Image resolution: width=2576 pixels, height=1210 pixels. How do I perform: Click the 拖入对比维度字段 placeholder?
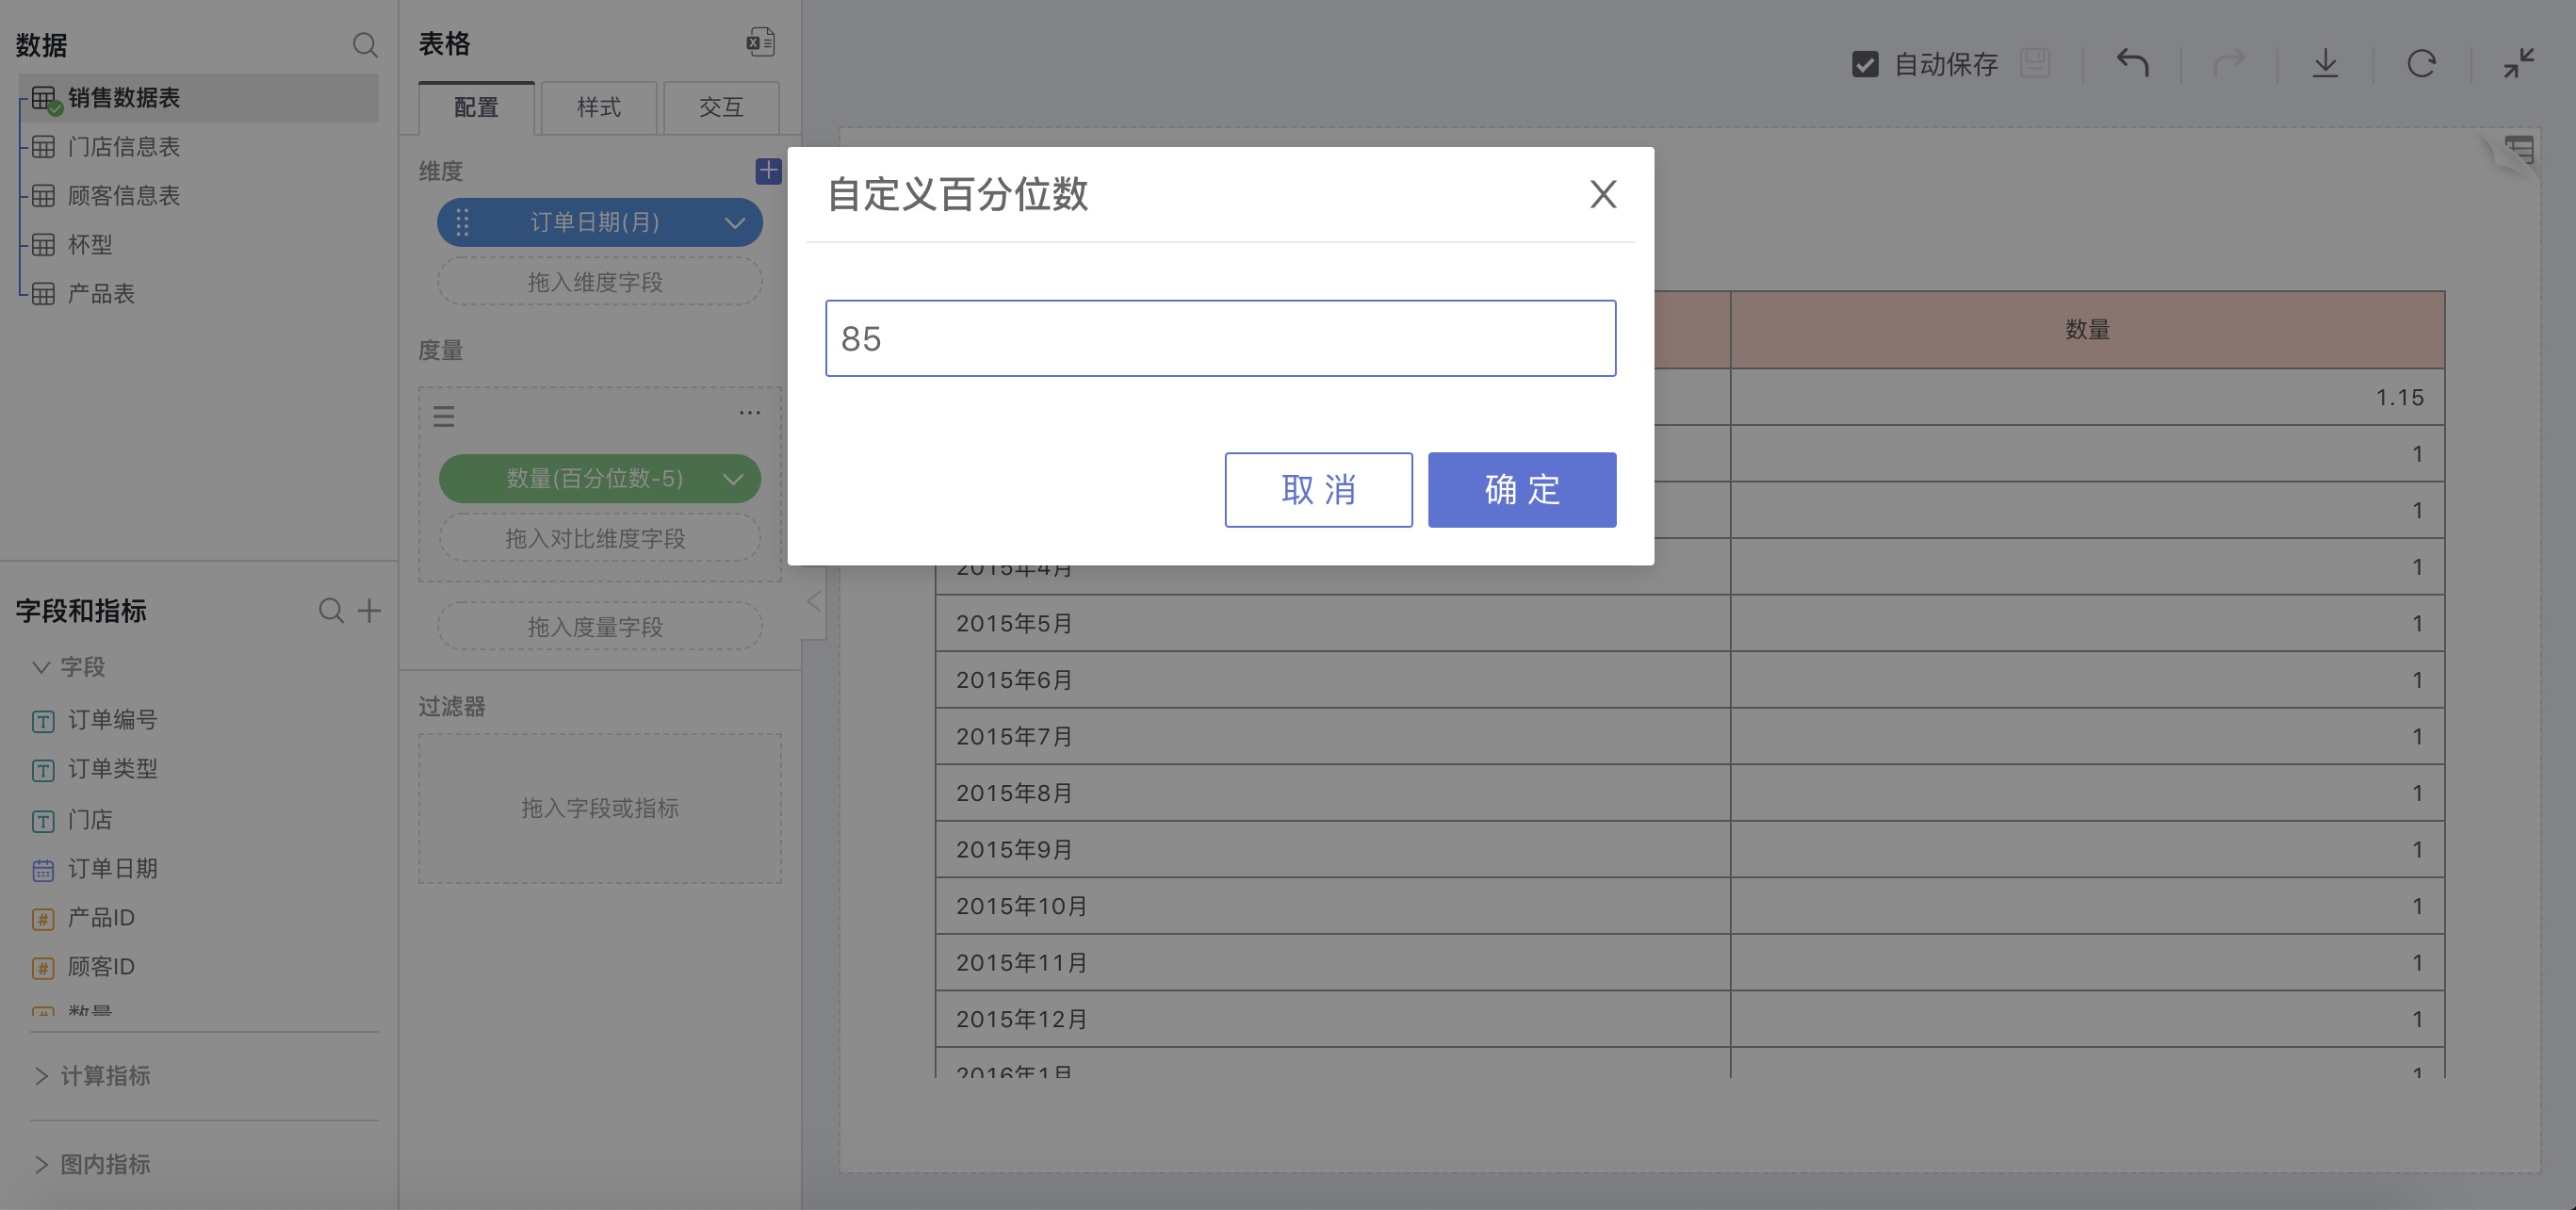coord(600,538)
